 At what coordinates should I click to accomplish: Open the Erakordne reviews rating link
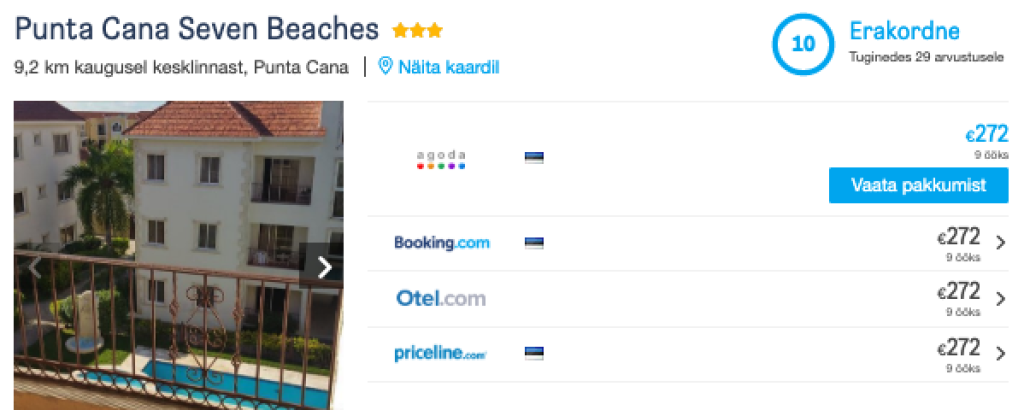tap(904, 31)
